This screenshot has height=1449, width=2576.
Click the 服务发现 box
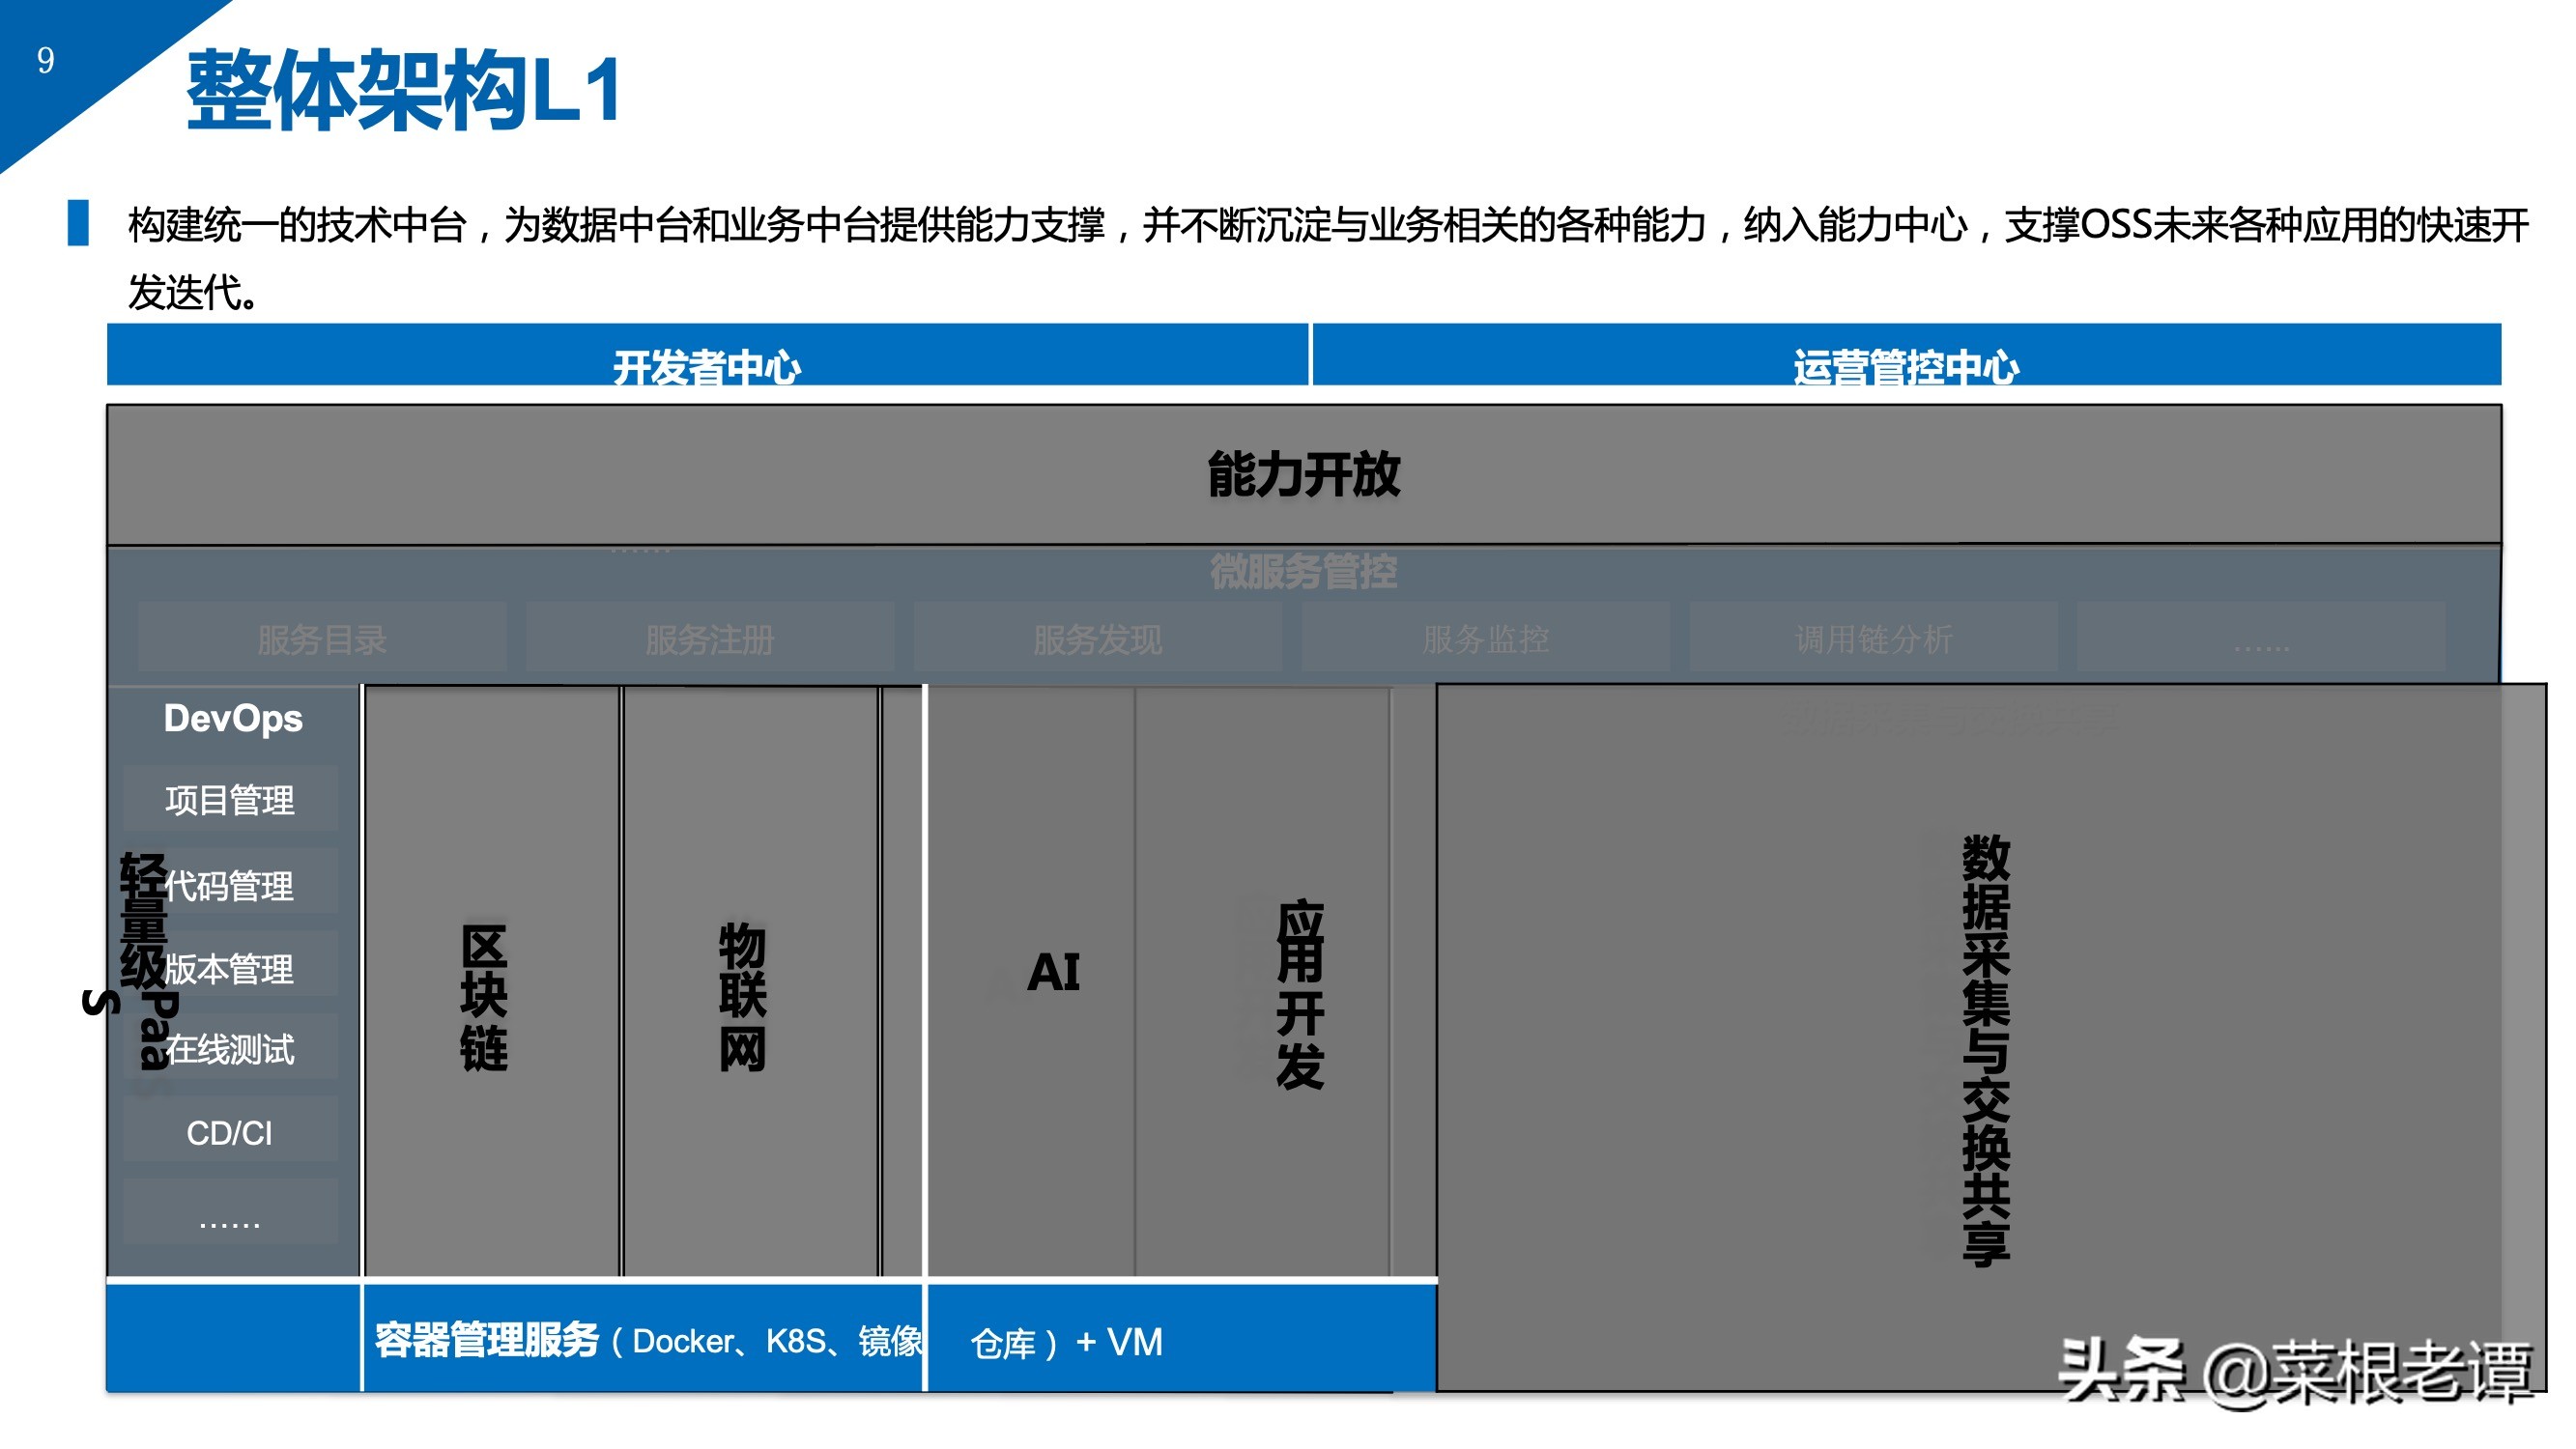(1097, 639)
